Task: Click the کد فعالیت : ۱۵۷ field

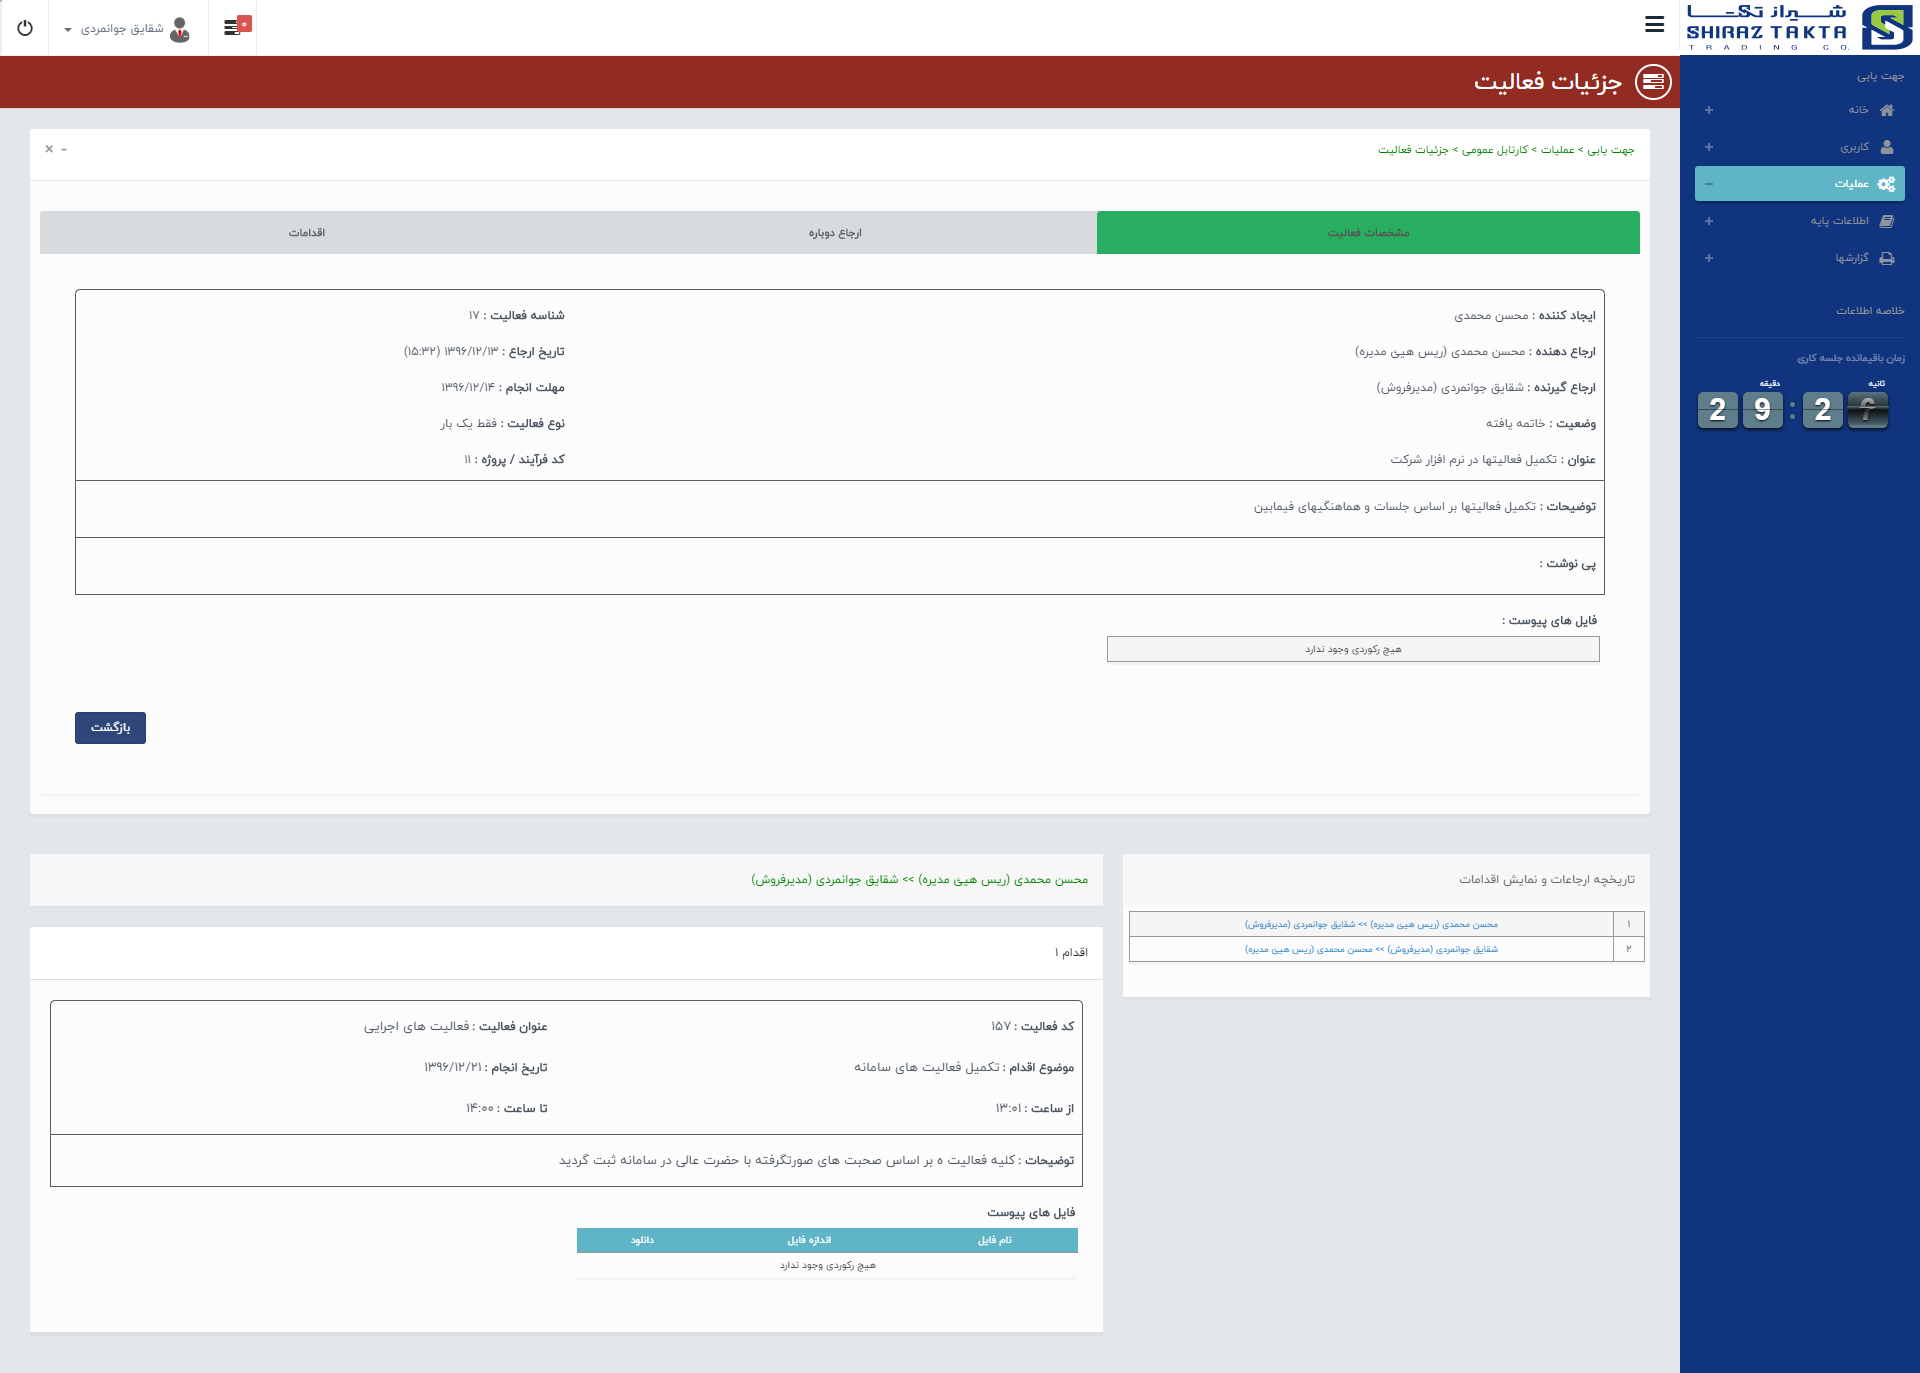Action: pyautogui.click(x=1032, y=1027)
